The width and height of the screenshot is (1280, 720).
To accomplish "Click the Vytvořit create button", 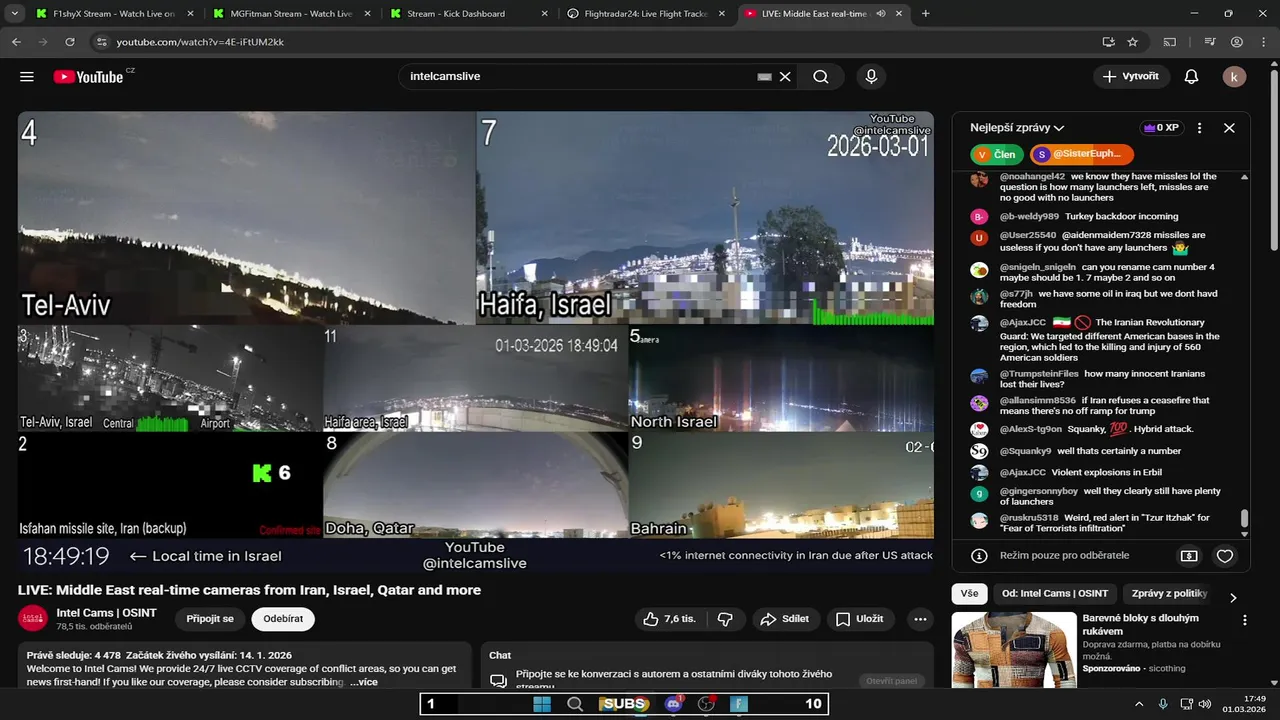I will pyautogui.click(x=1130, y=77).
